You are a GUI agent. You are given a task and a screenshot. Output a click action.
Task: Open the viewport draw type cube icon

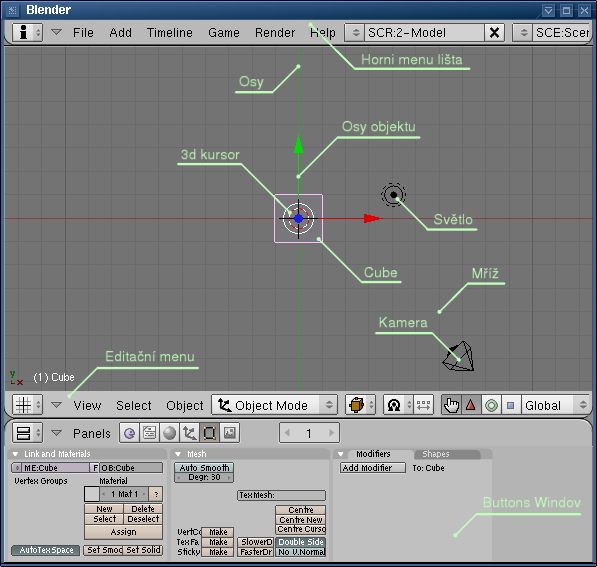(360, 405)
